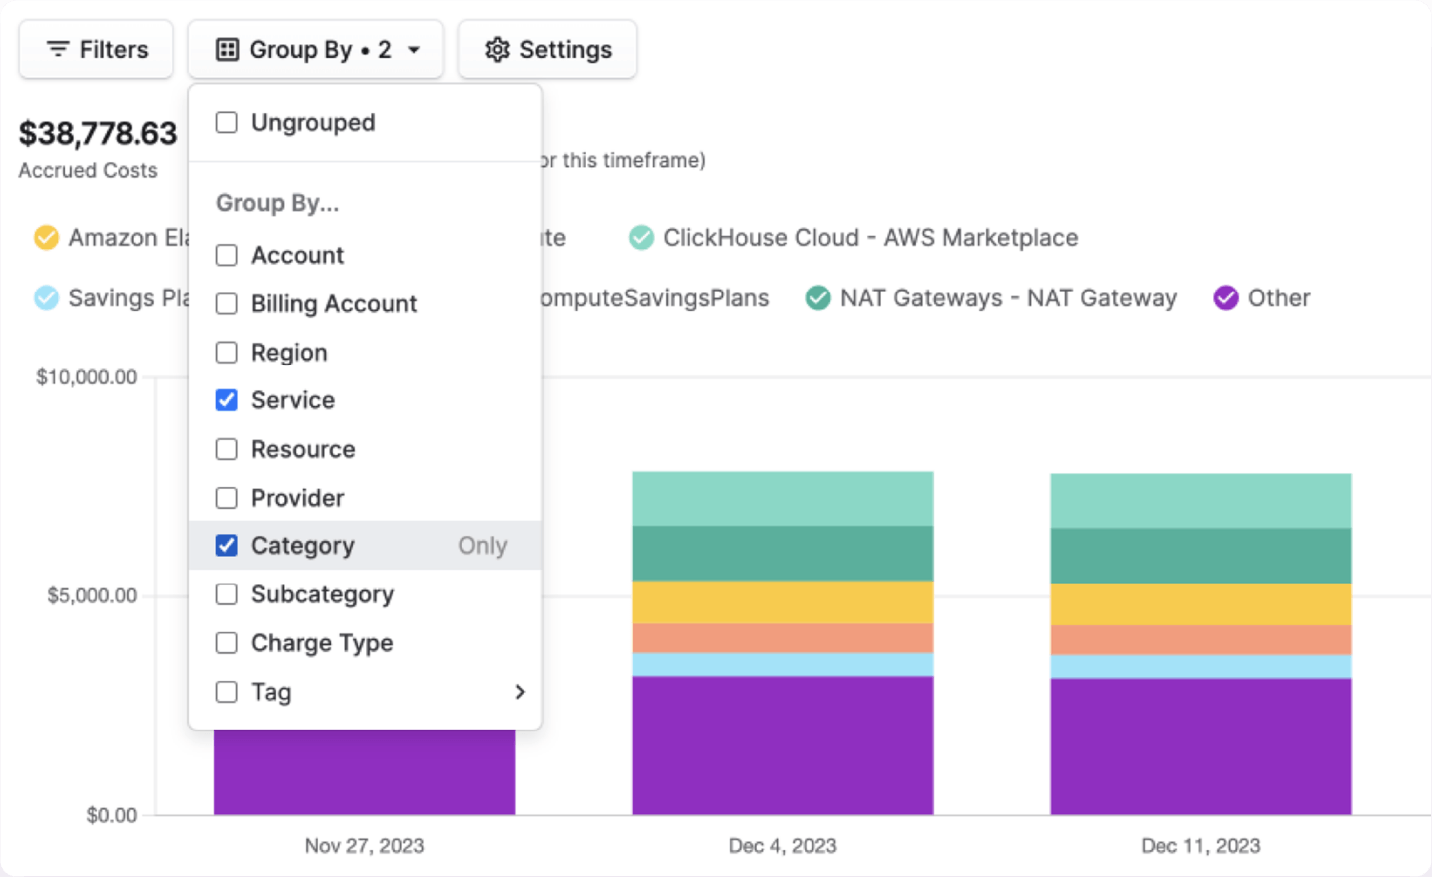1432x877 pixels.
Task: Toggle the yellow Amazon legend check icon
Action: coord(46,238)
